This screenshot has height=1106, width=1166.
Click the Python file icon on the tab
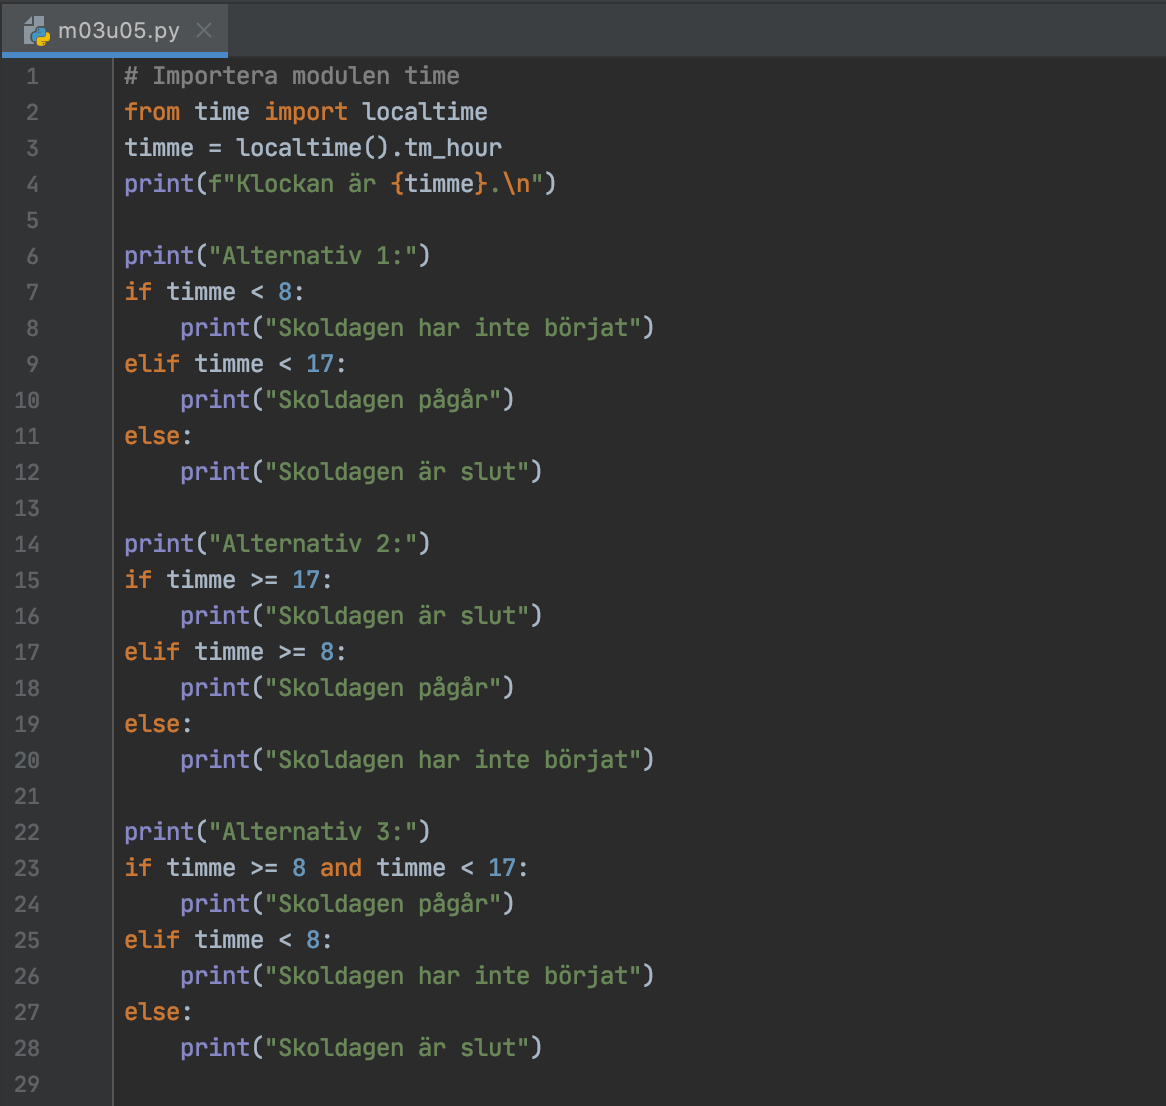[x=37, y=30]
